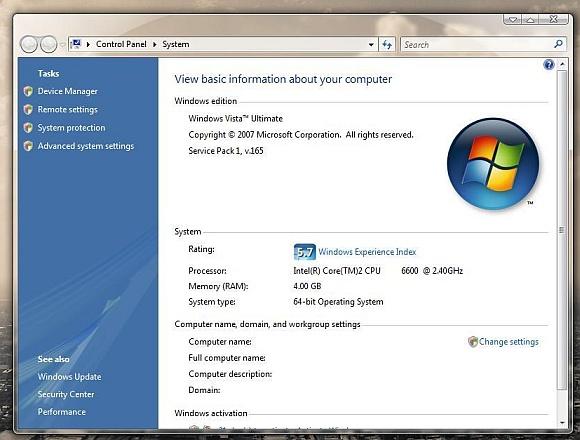
Task: Open address bar history dropdown
Action: [371, 45]
